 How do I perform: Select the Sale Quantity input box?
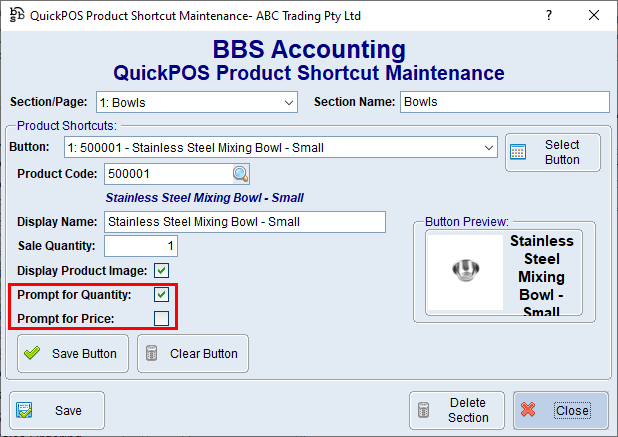click(141, 246)
